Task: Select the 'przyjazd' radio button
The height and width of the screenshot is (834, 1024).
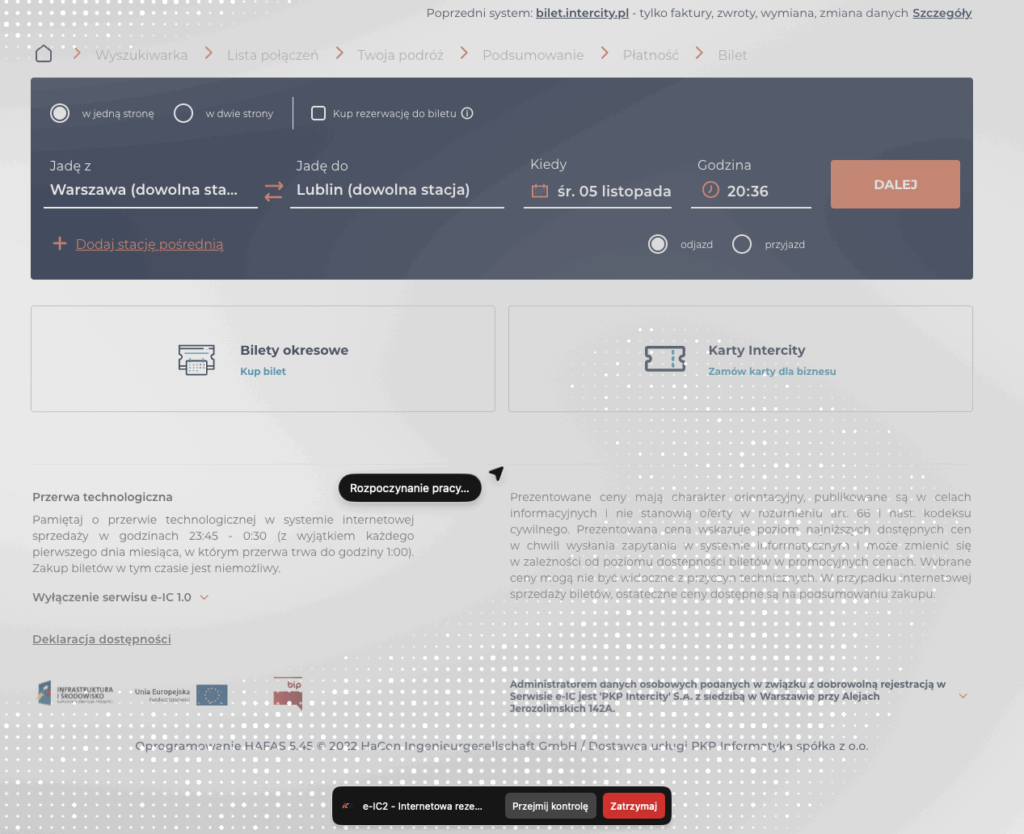Action: [x=742, y=244]
